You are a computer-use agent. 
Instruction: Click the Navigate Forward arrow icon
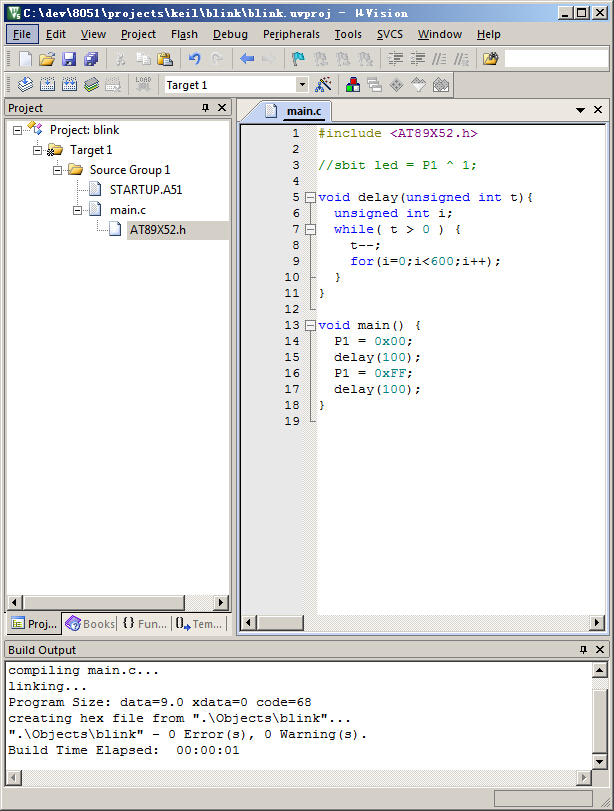[268, 59]
